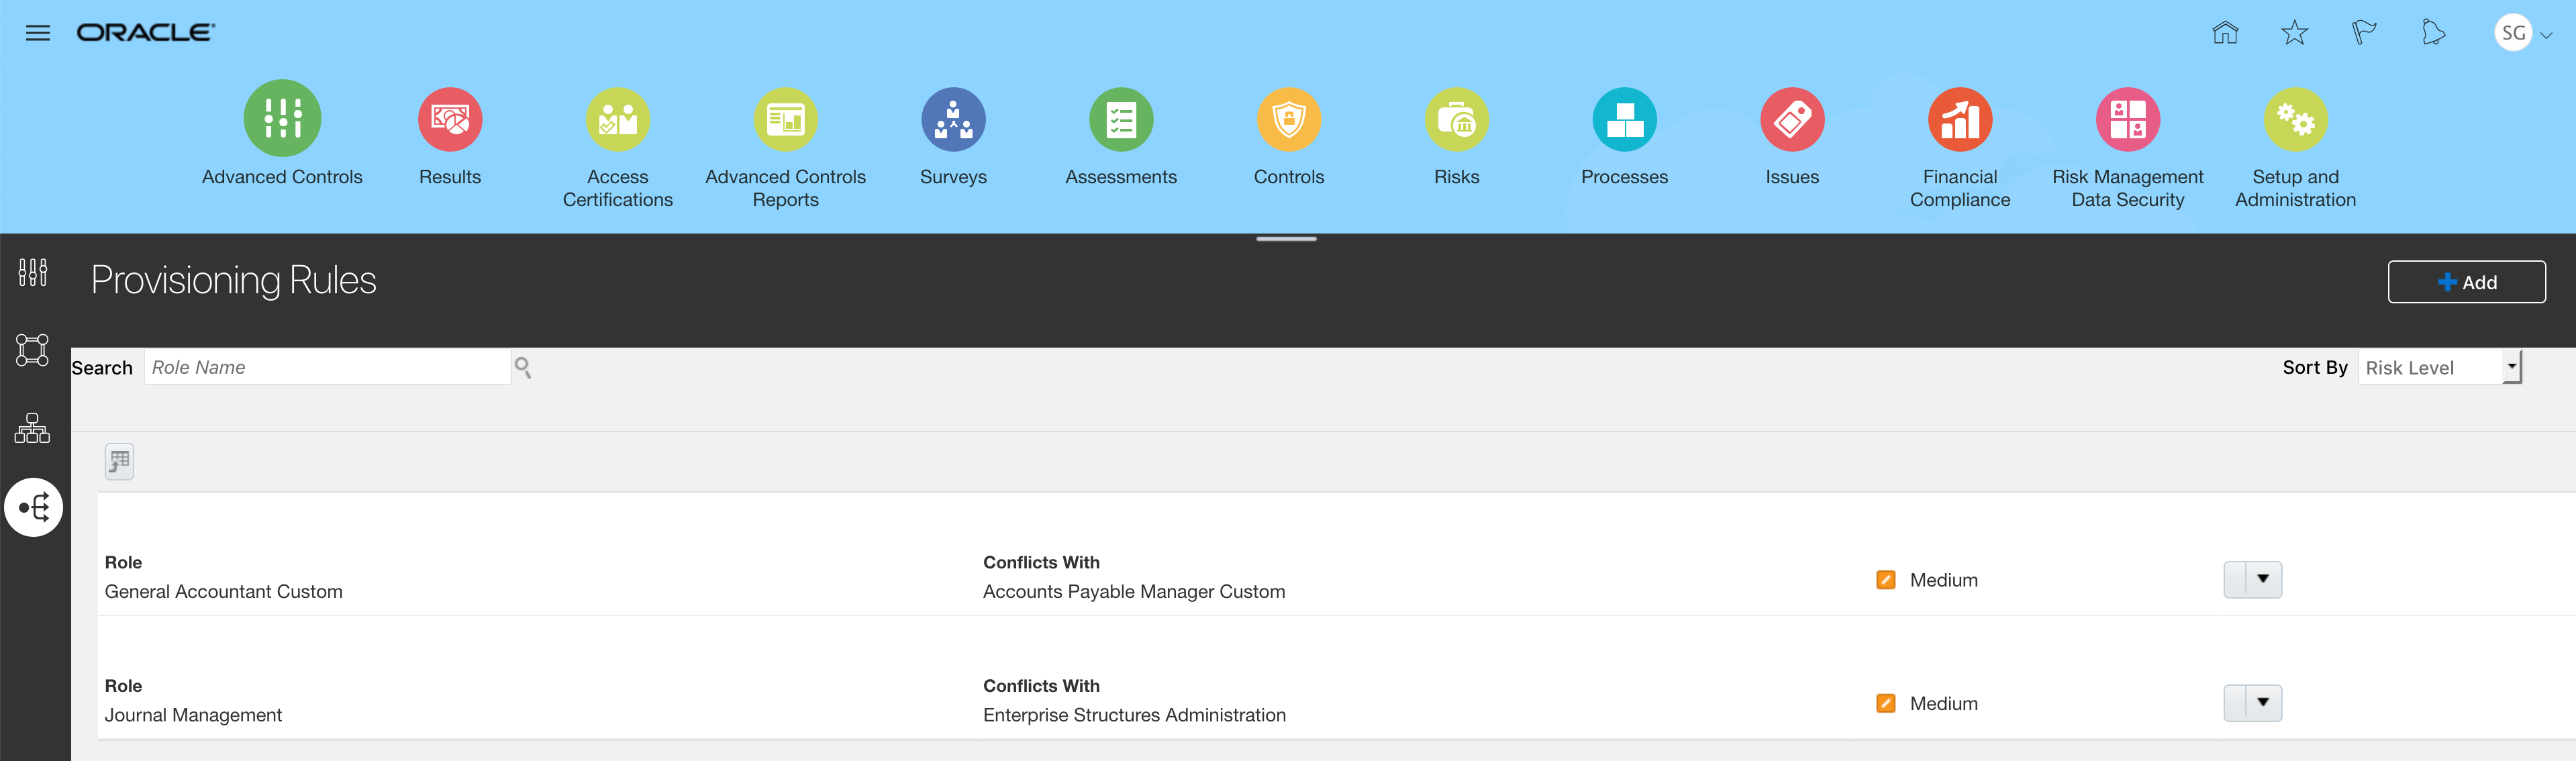This screenshot has width=2576, height=761.
Task: Click the Oracle logo
Action: click(x=146, y=33)
